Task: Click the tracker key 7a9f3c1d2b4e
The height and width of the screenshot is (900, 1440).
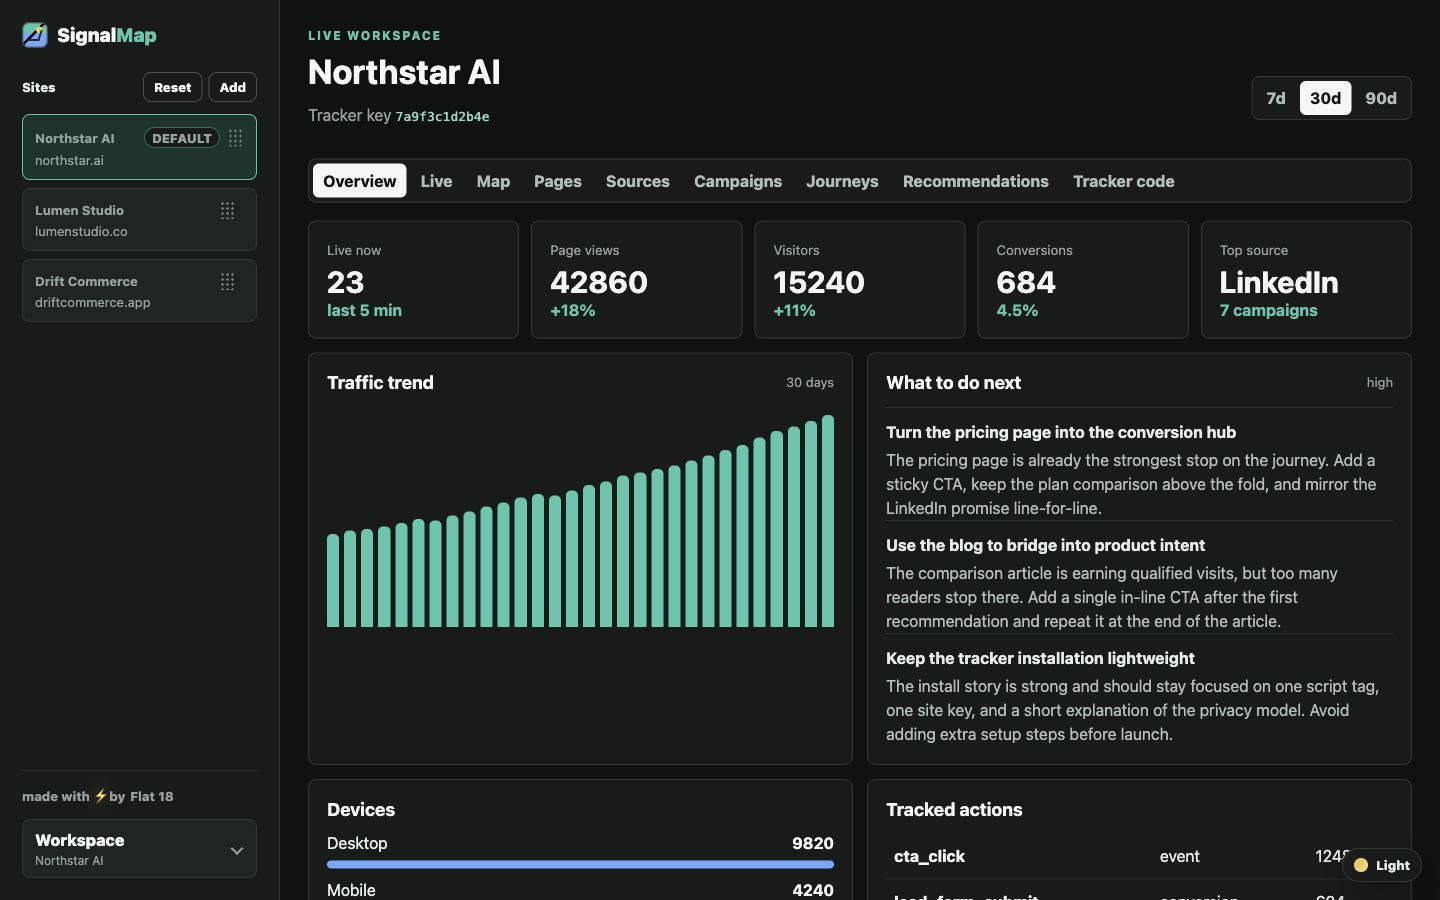Action: tap(442, 116)
